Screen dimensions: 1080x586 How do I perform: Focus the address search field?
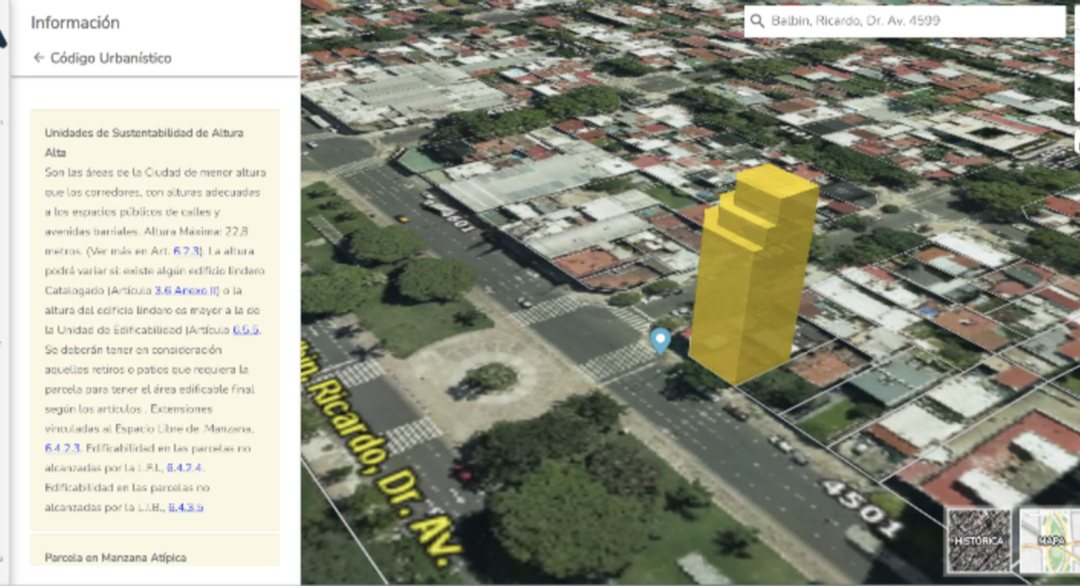coord(905,21)
